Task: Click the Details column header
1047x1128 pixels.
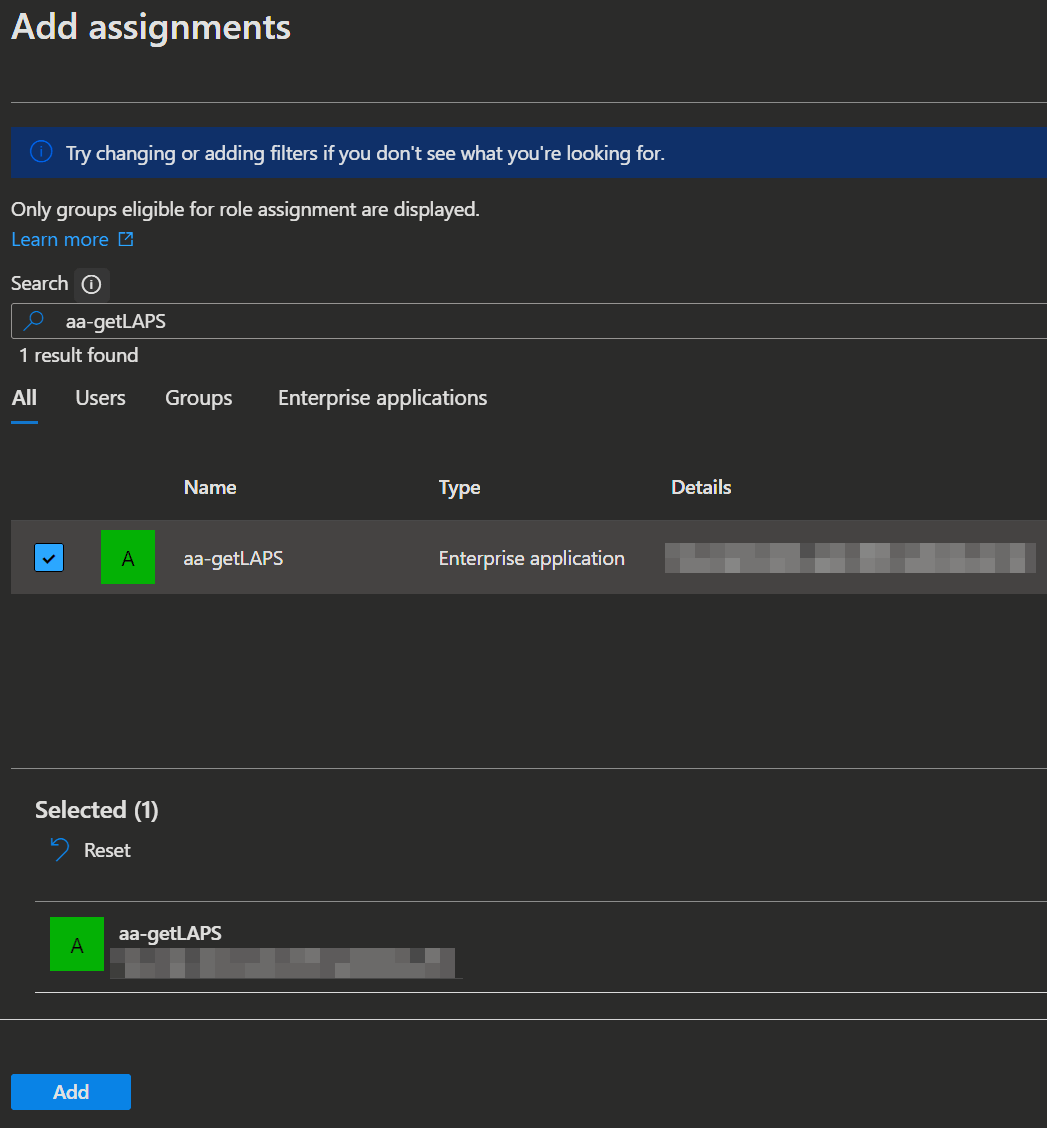Action: 701,488
